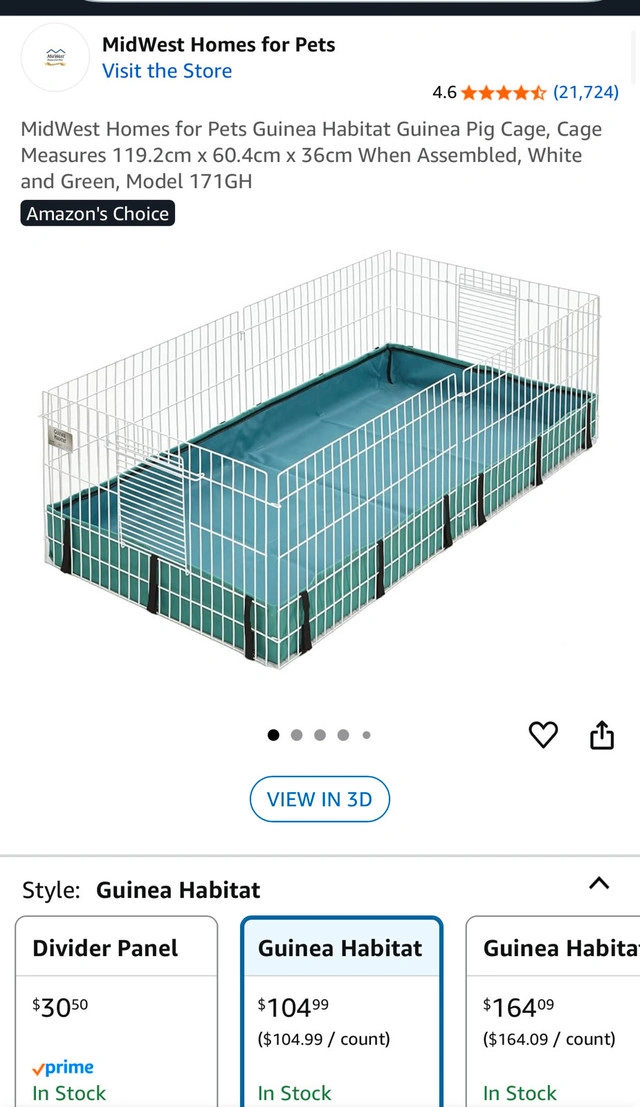Select the $164.09 Guinea Habitat option
The image size is (640, 1107).
553,1012
